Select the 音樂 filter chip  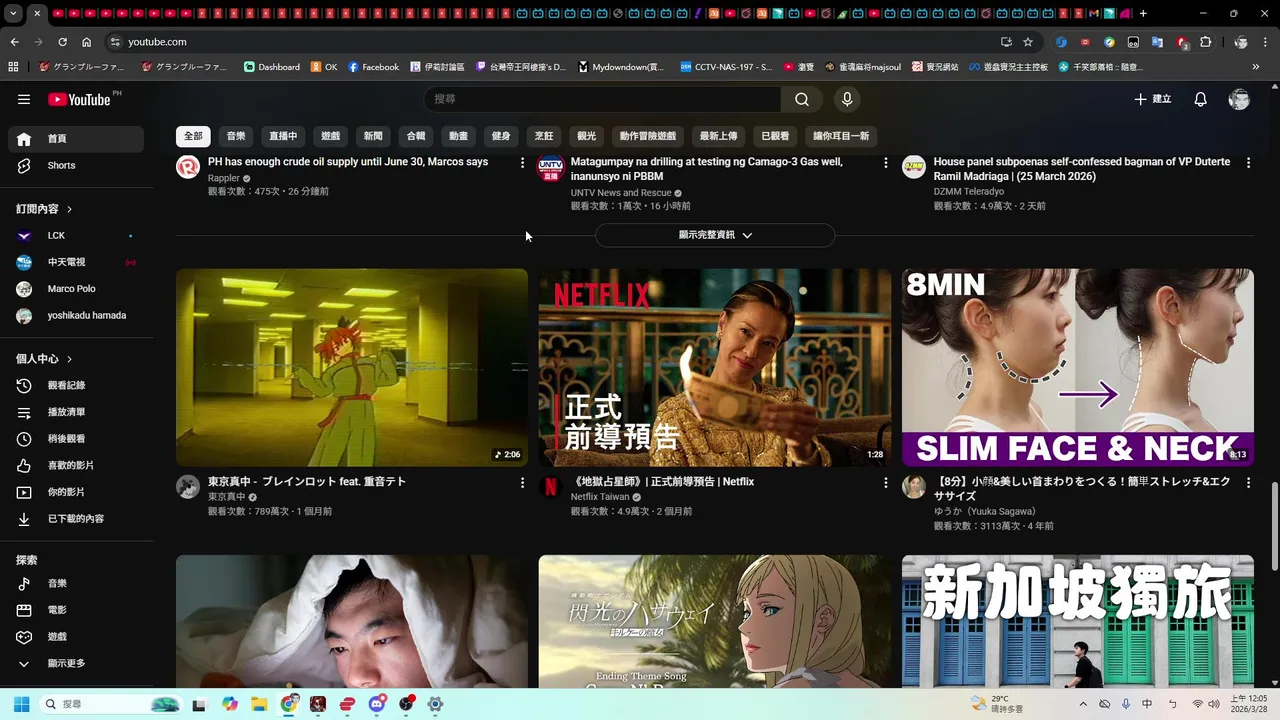point(236,136)
